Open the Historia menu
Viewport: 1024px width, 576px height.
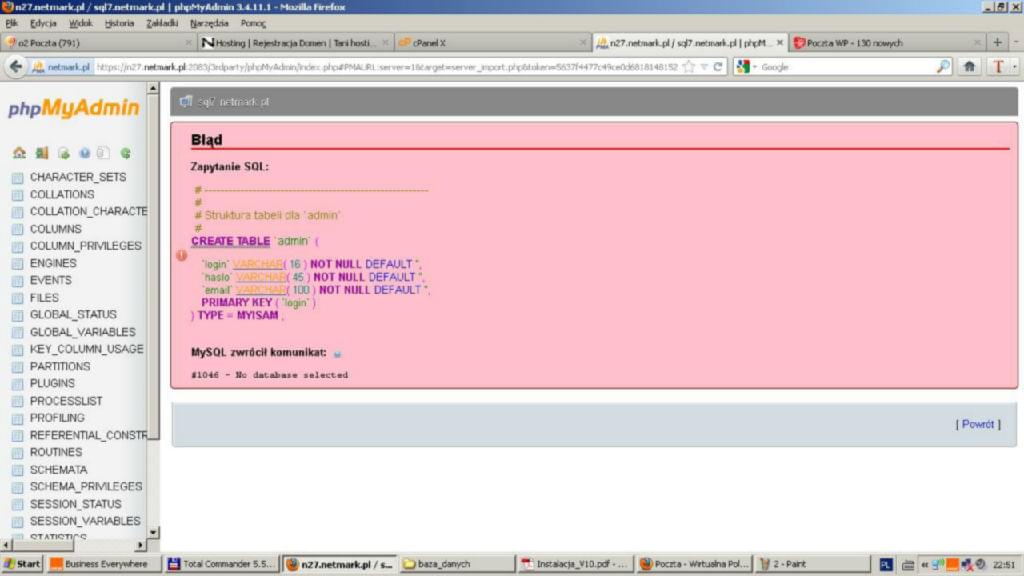(x=119, y=24)
